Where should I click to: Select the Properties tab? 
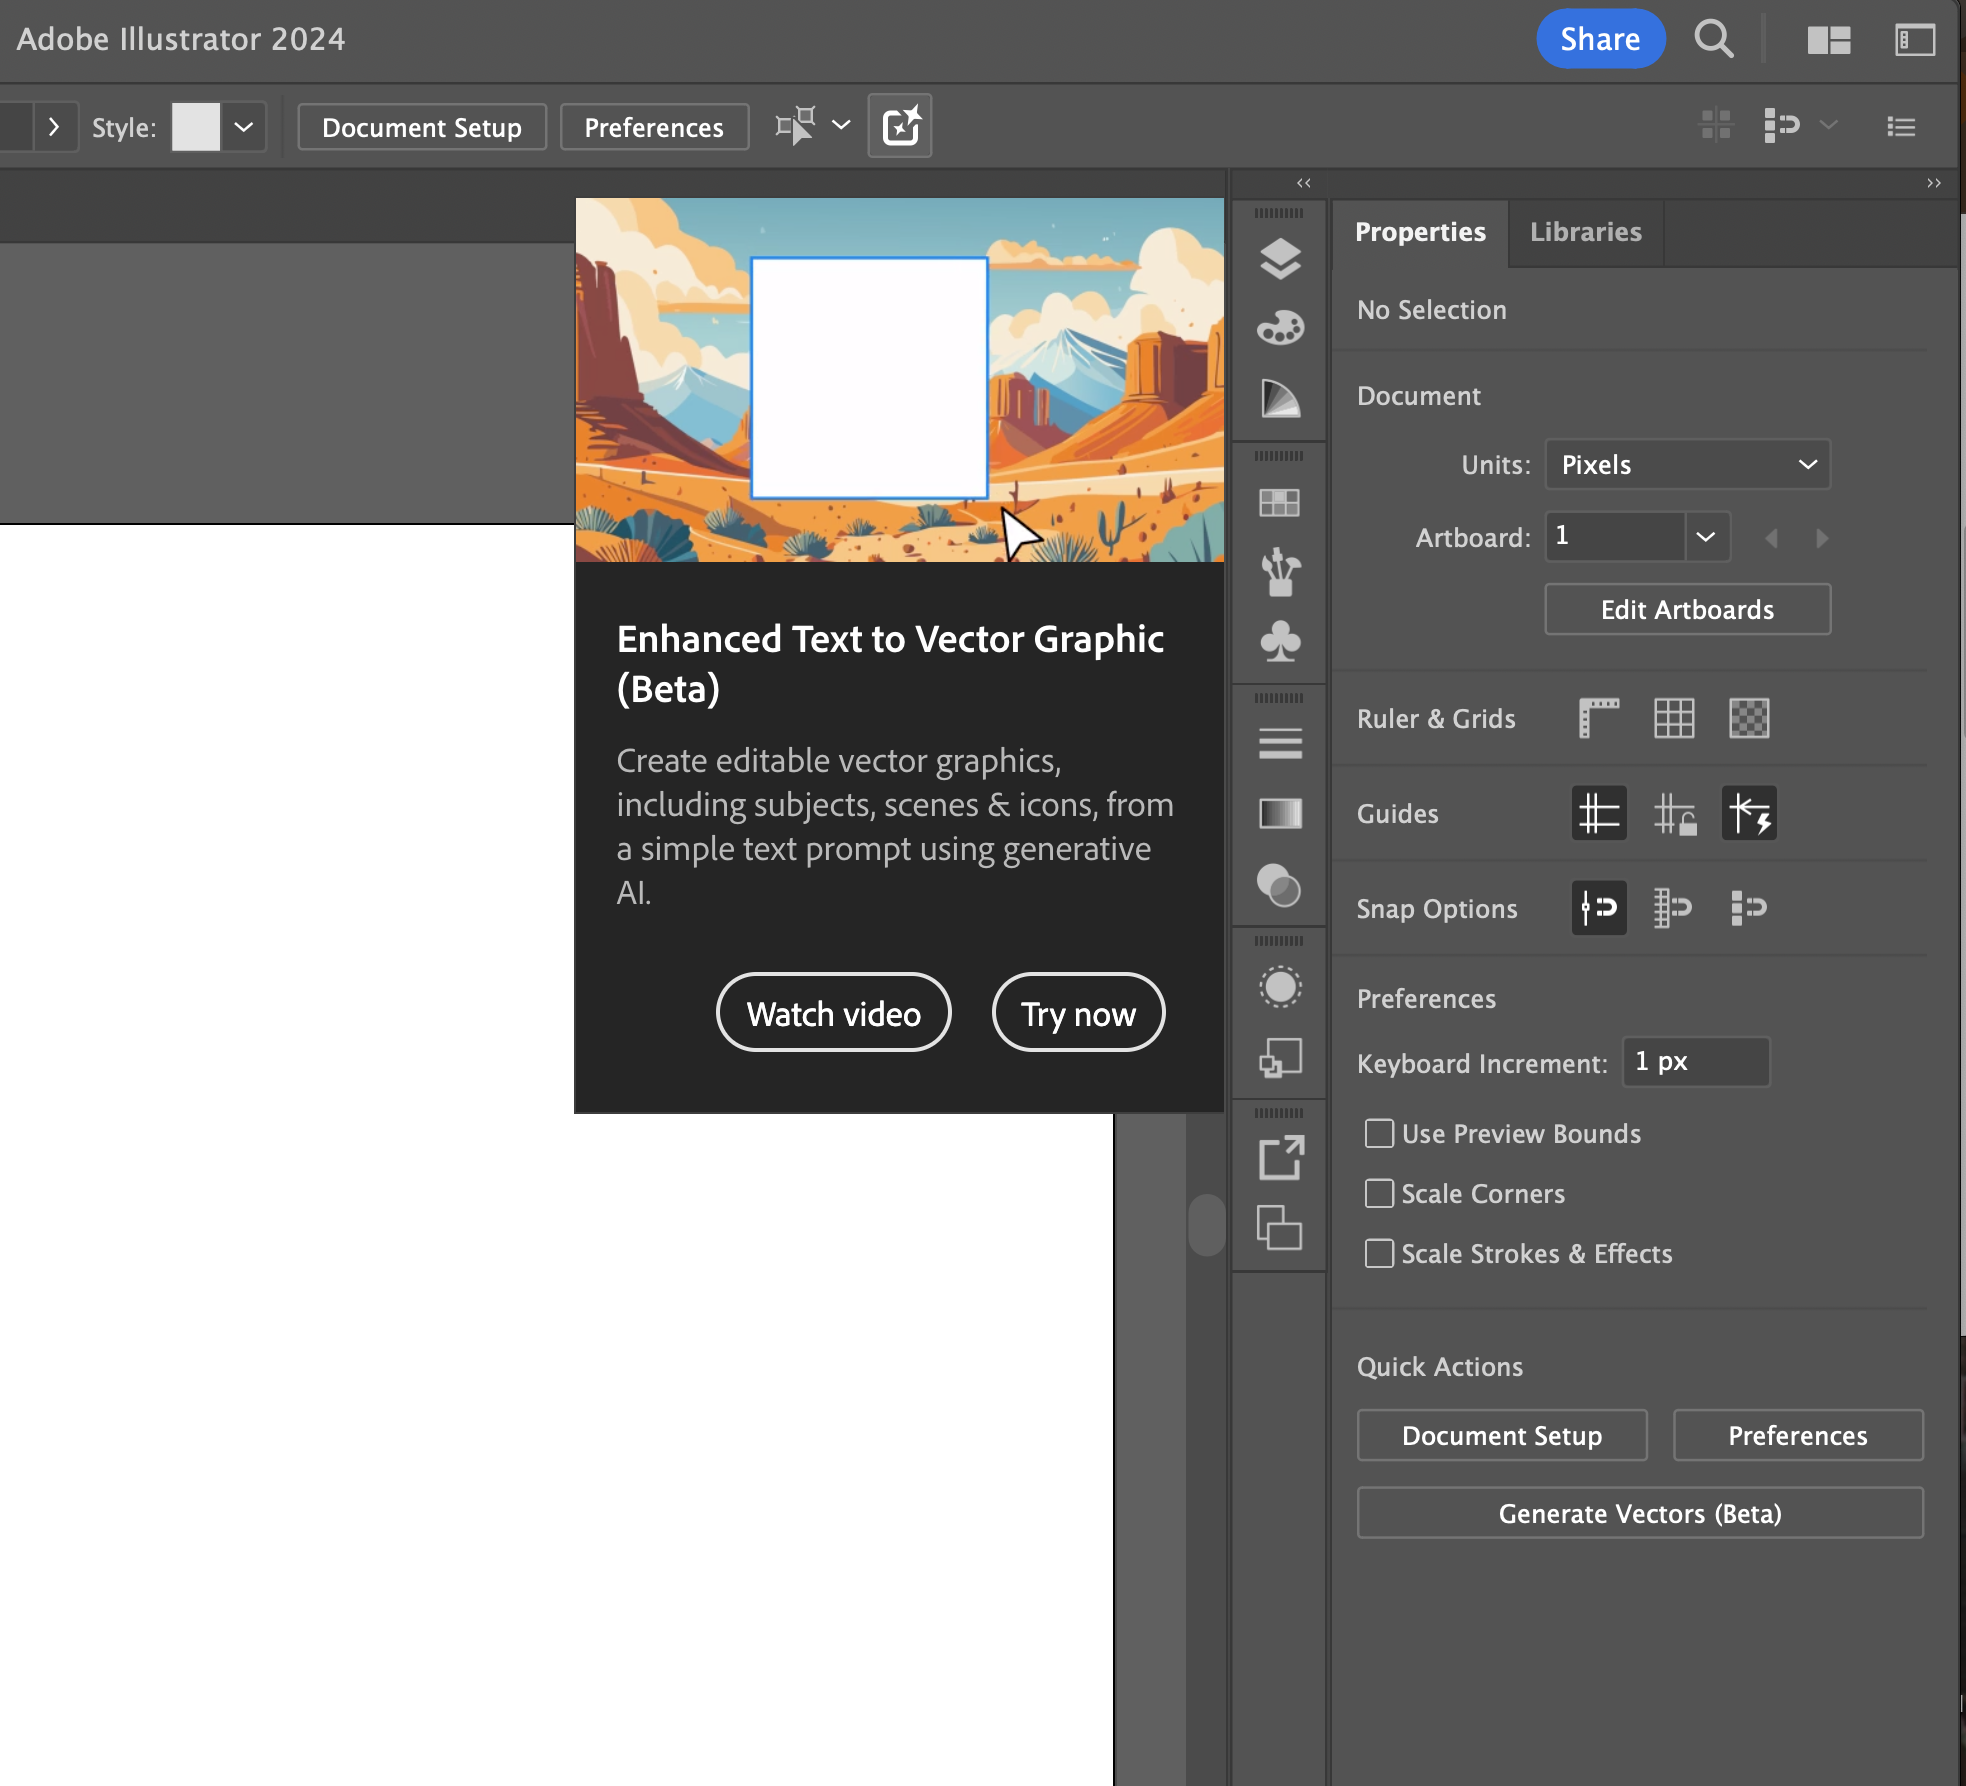click(1420, 232)
